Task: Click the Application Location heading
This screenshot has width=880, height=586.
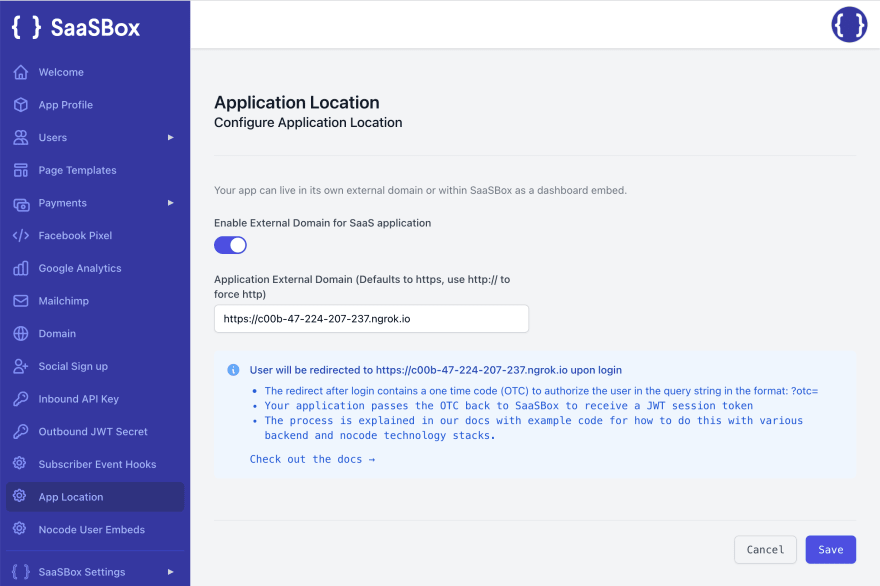Action: click(297, 102)
